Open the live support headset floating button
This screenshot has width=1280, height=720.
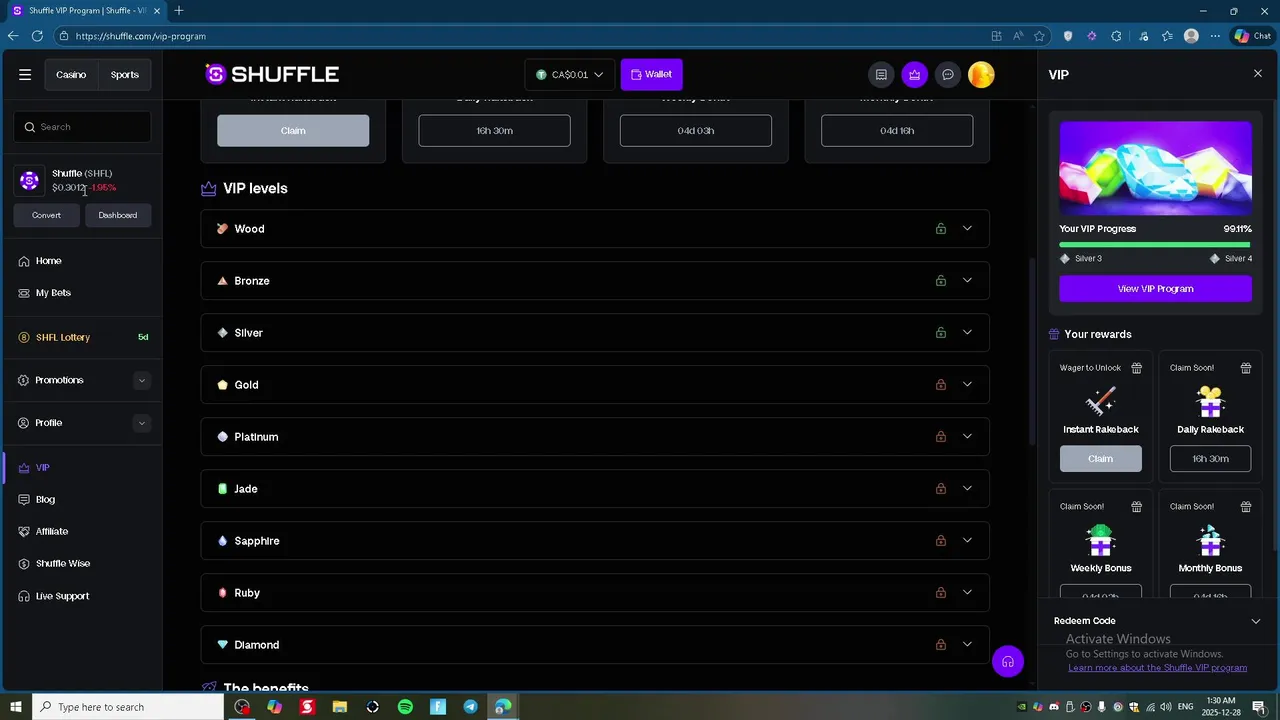[x=1008, y=661]
